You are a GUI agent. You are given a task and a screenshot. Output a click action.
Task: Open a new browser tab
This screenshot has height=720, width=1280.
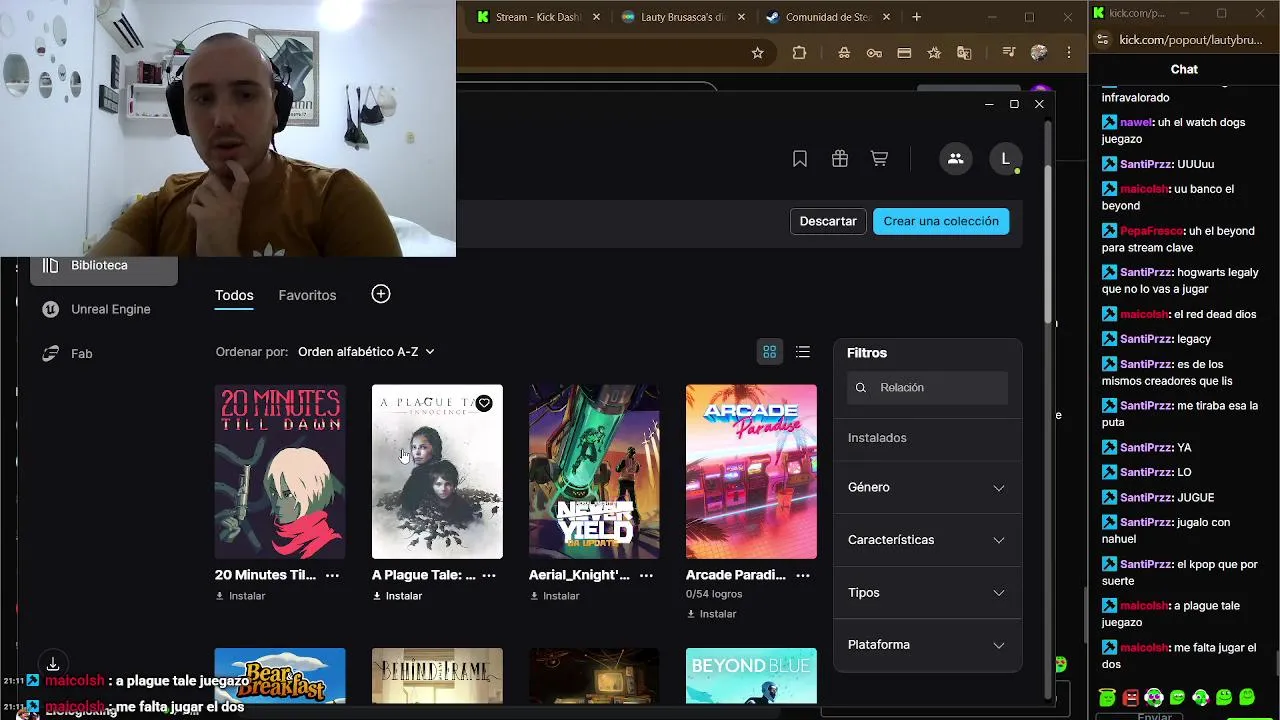(916, 17)
